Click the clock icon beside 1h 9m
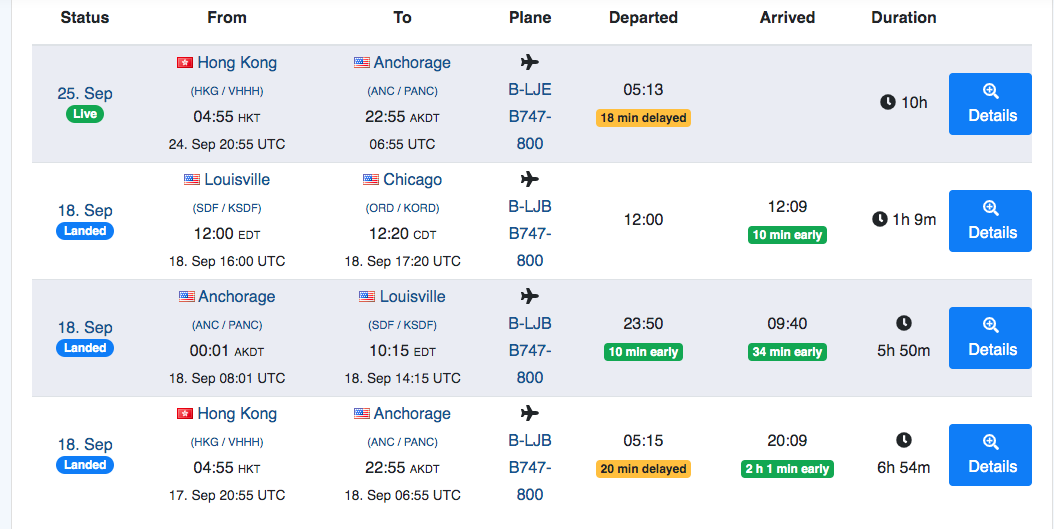The height and width of the screenshot is (529, 1054). click(880, 219)
